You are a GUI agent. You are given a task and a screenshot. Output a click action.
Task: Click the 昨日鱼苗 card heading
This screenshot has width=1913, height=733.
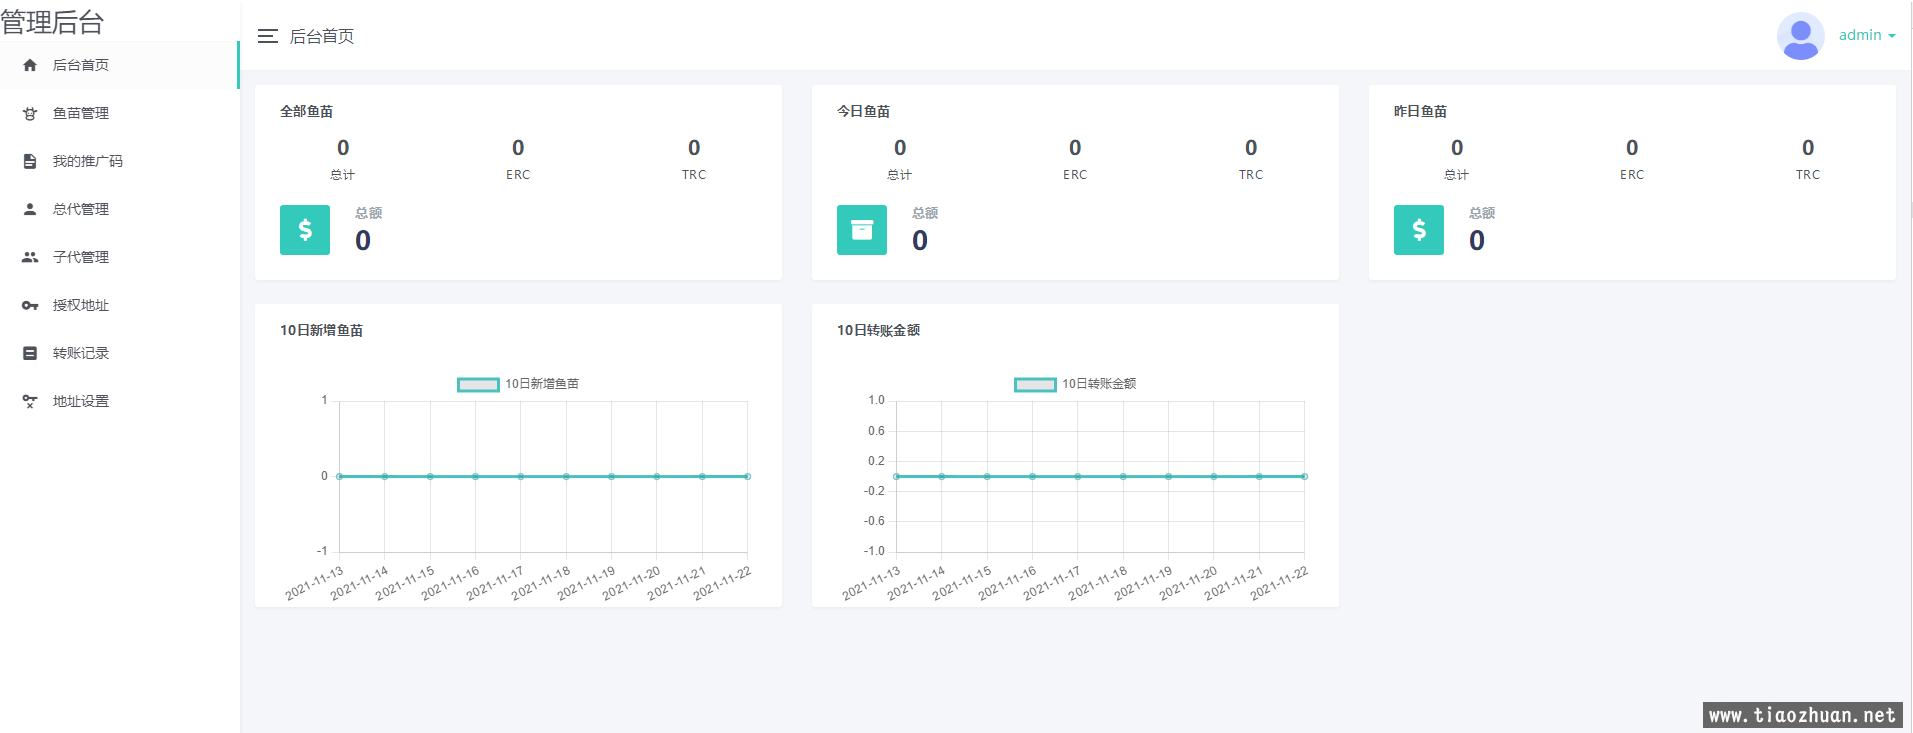coord(1420,111)
